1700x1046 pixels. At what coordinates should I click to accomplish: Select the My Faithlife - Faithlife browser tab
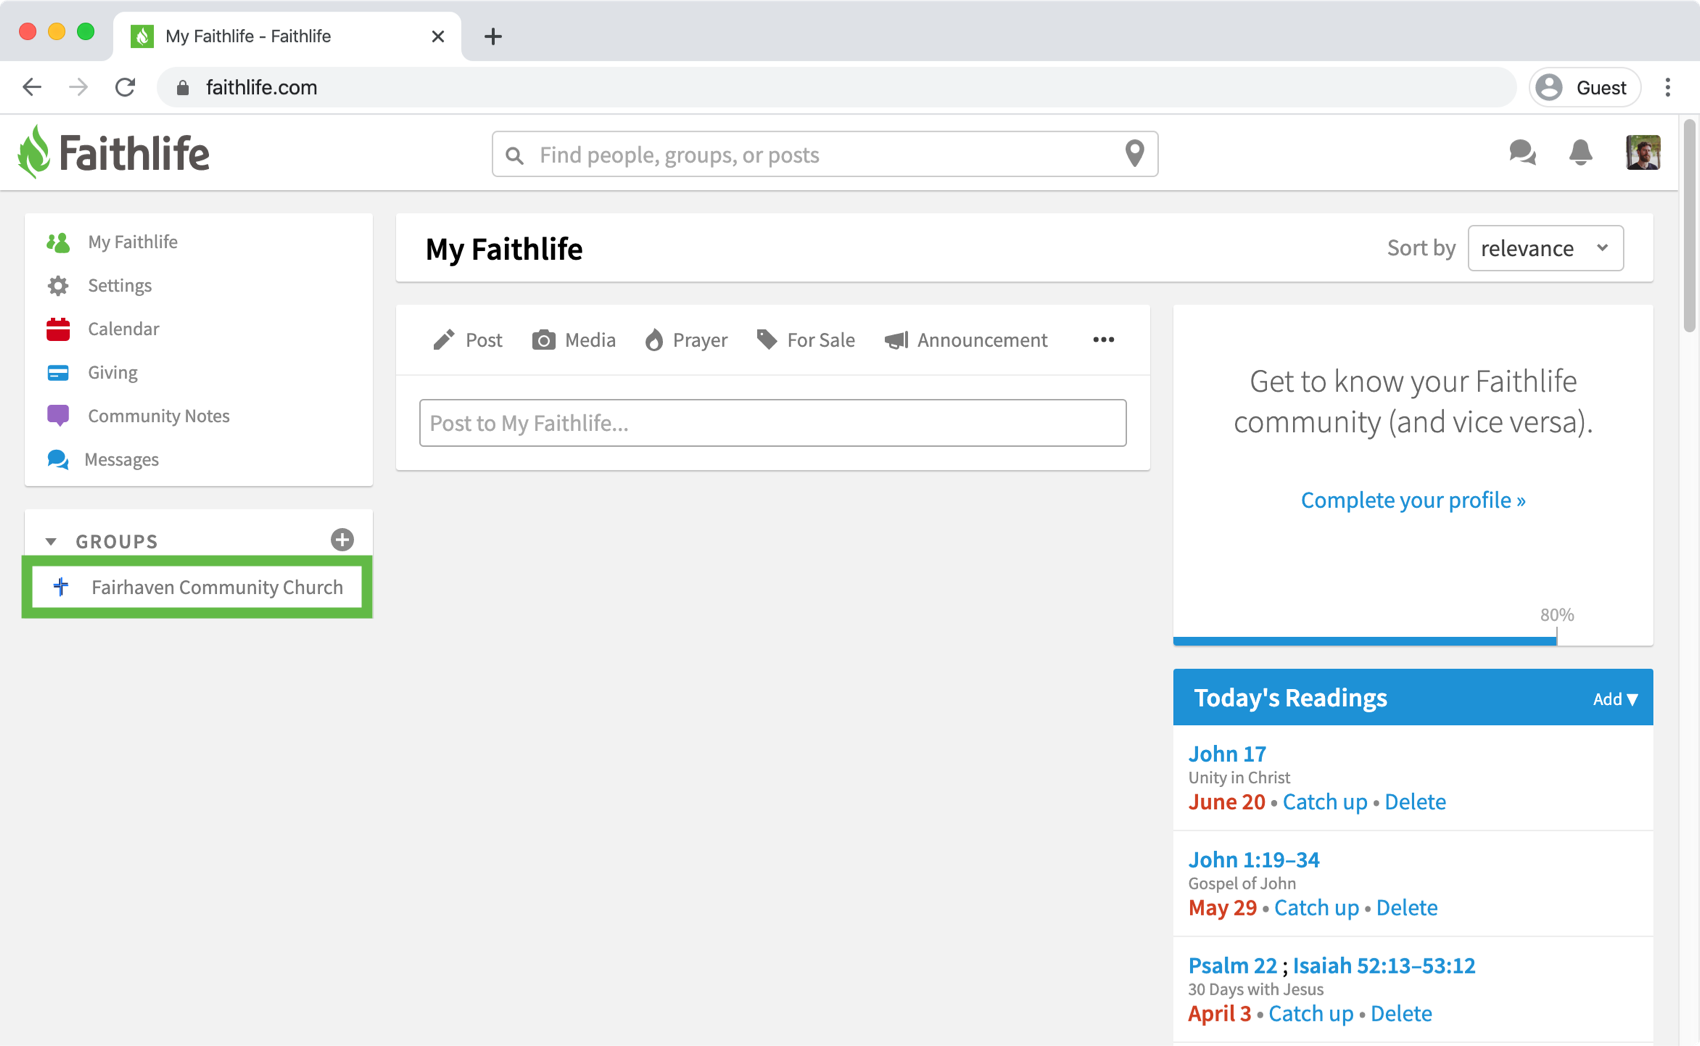288,37
